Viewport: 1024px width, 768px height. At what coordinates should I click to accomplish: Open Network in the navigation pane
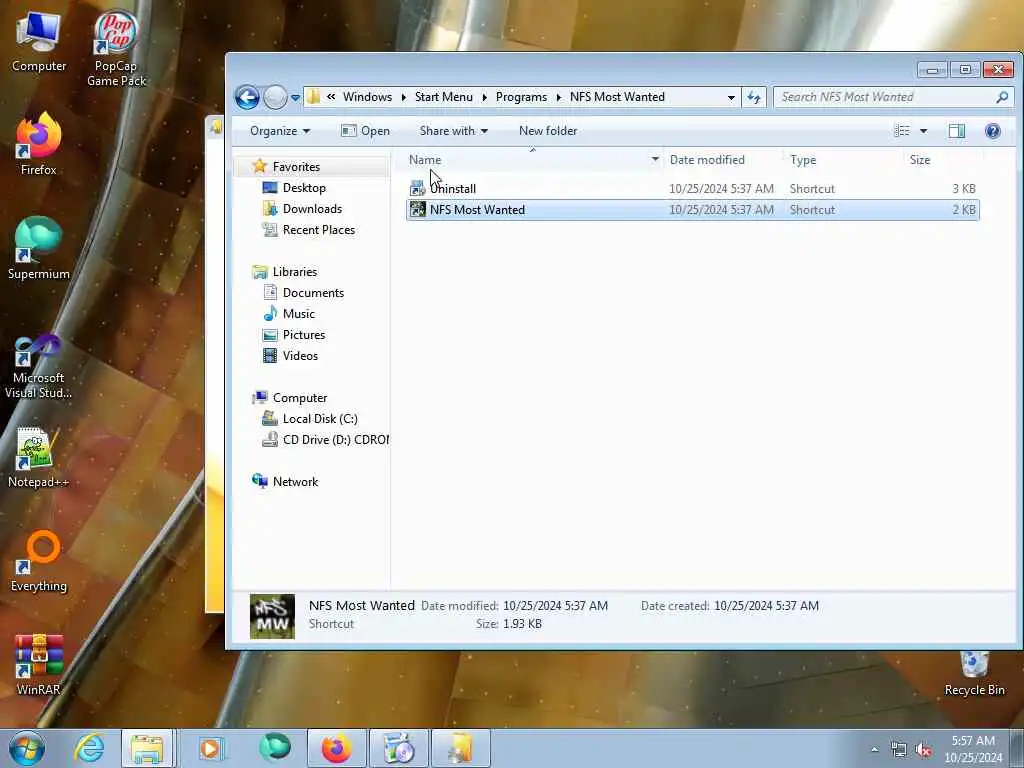[295, 481]
